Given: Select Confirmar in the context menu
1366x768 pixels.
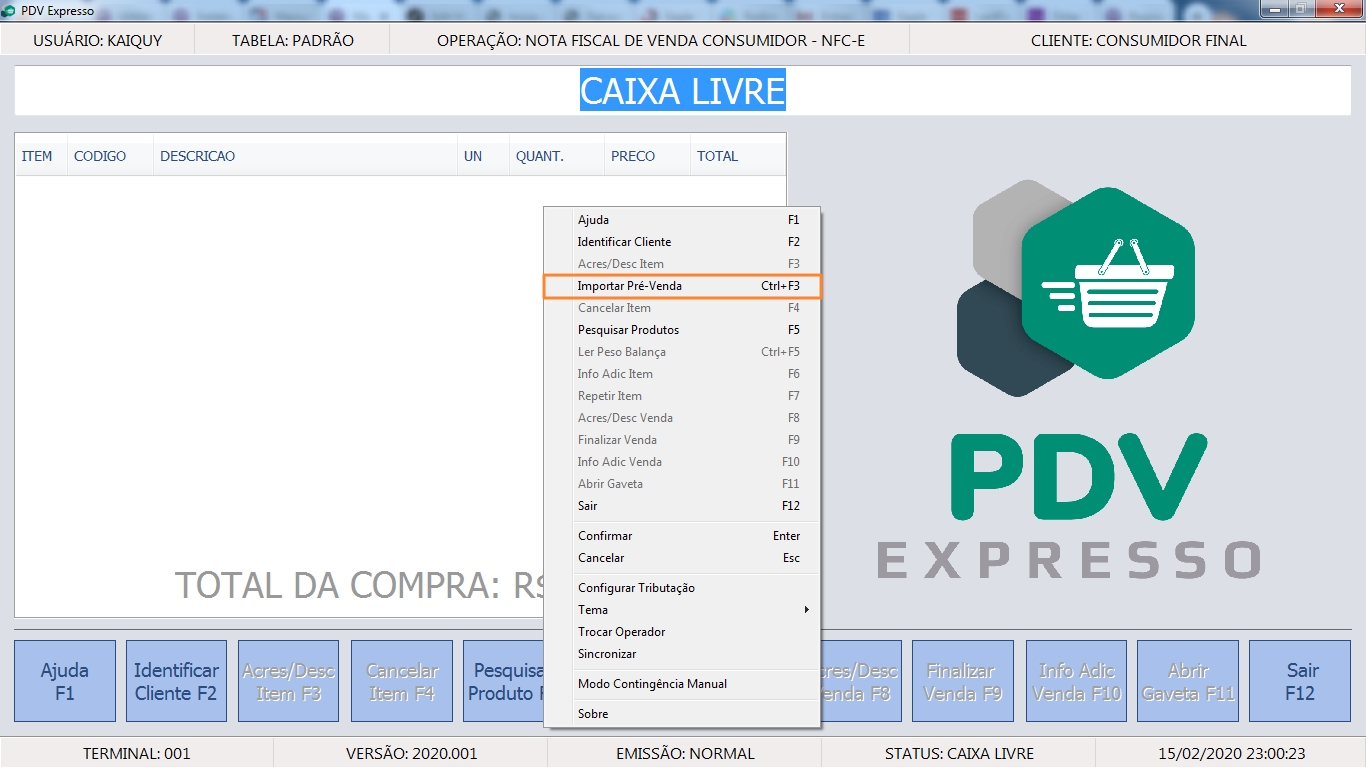Looking at the screenshot, I should [x=681, y=536].
